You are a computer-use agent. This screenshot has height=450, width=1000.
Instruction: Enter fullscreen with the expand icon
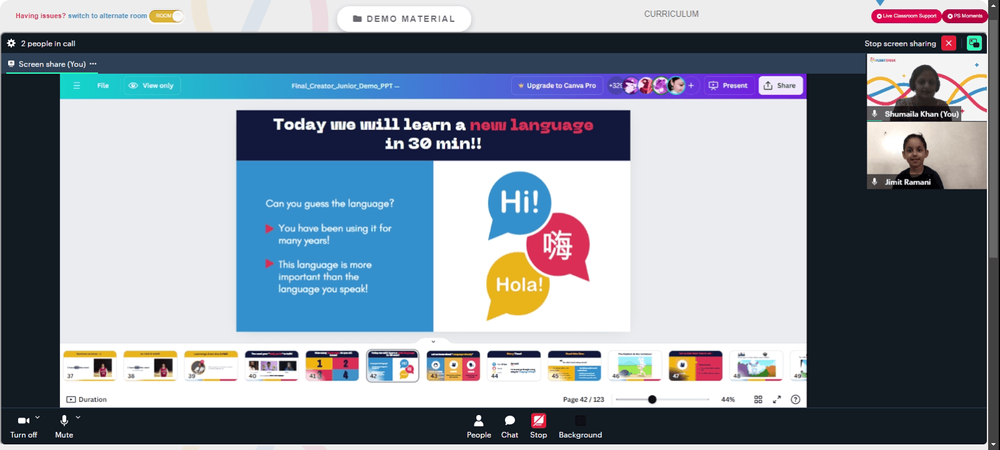click(777, 400)
